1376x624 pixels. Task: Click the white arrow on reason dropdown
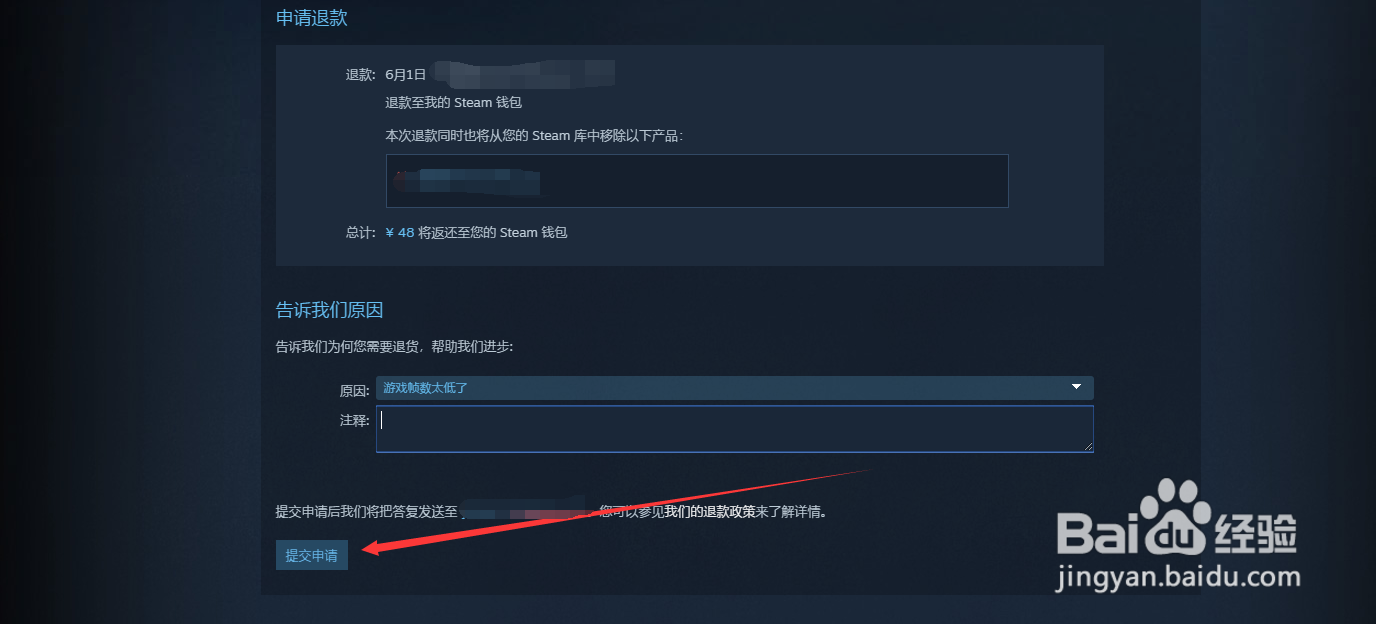tap(1077, 386)
